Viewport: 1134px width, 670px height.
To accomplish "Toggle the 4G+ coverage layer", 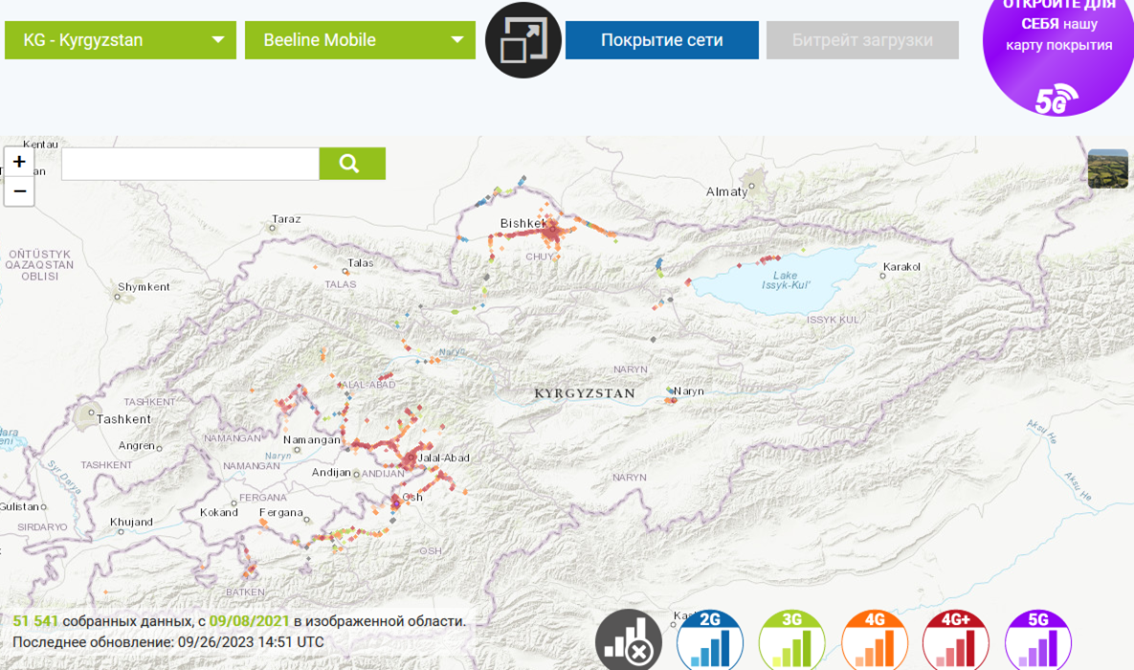I will click(956, 642).
